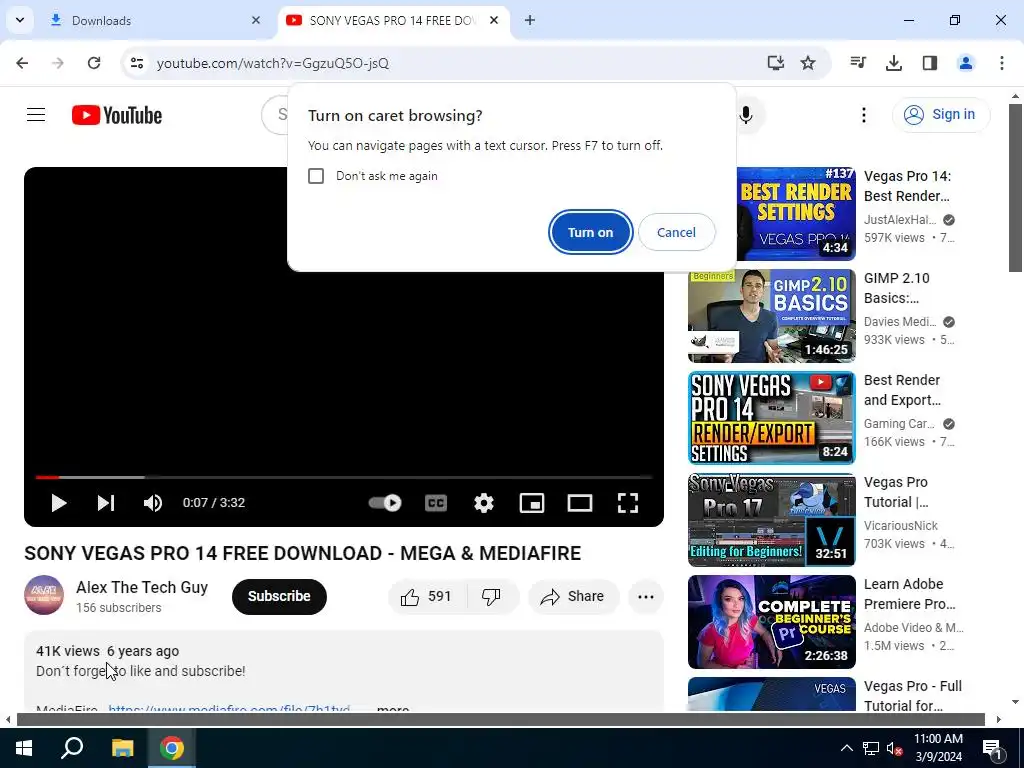
Task: Open Alex The Tech Guy channel avatar
Action: coord(44,595)
